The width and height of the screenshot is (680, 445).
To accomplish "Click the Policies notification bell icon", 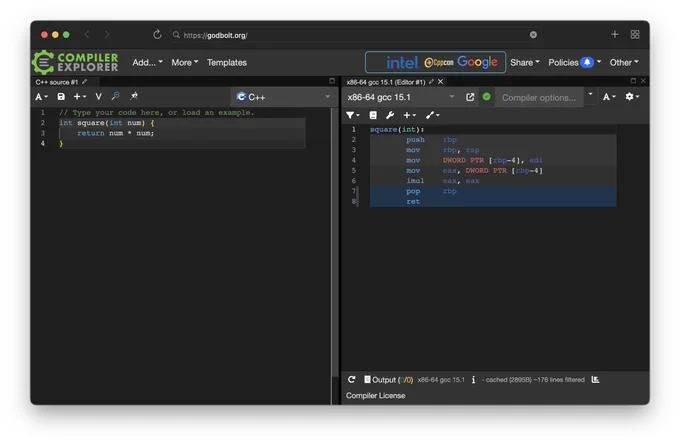I will (x=587, y=62).
